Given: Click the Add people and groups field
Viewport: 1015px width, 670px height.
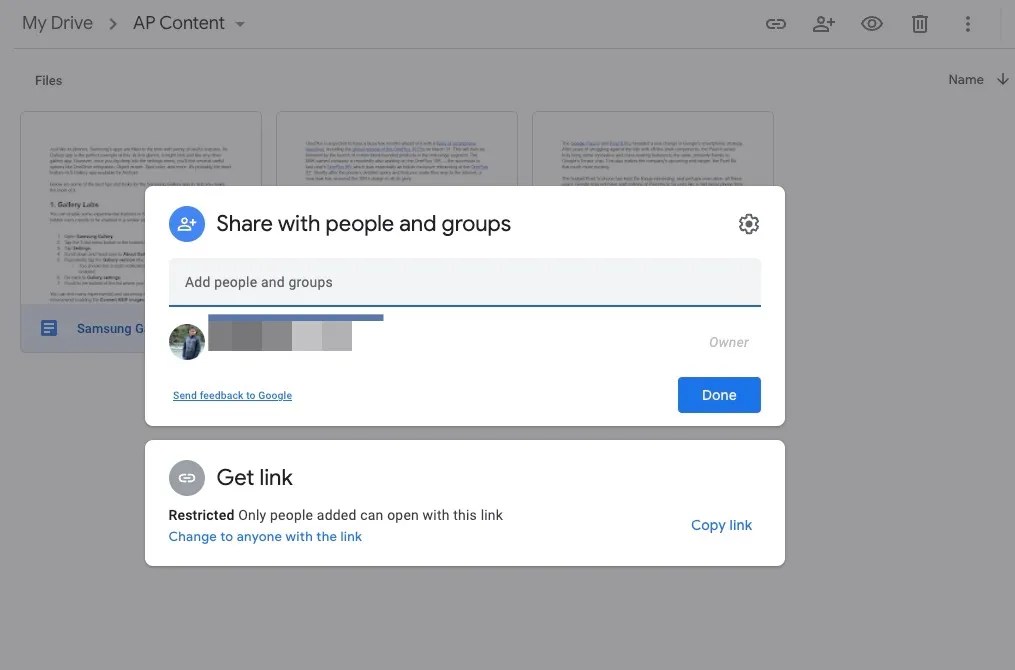Looking at the screenshot, I should 464,282.
